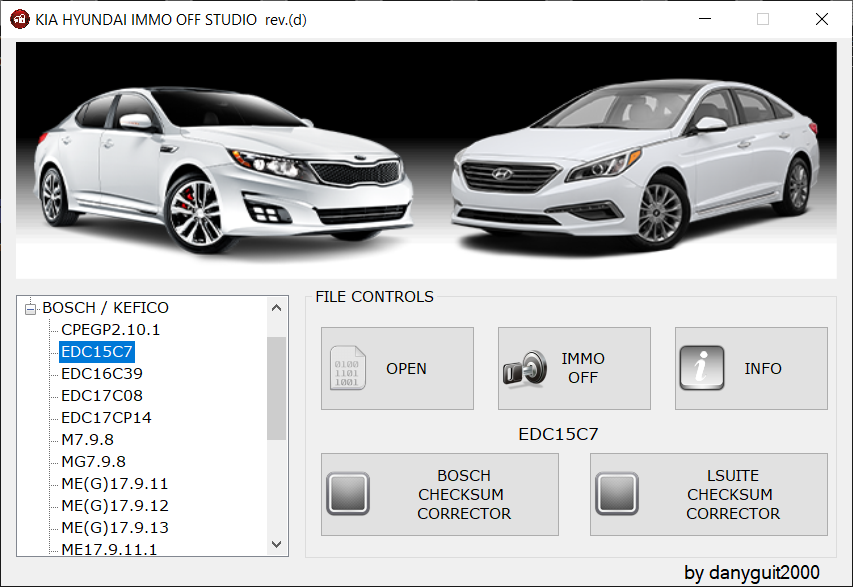Select CPEGP2.10.1 in the ECU tree
The width and height of the screenshot is (853, 587).
tap(110, 330)
